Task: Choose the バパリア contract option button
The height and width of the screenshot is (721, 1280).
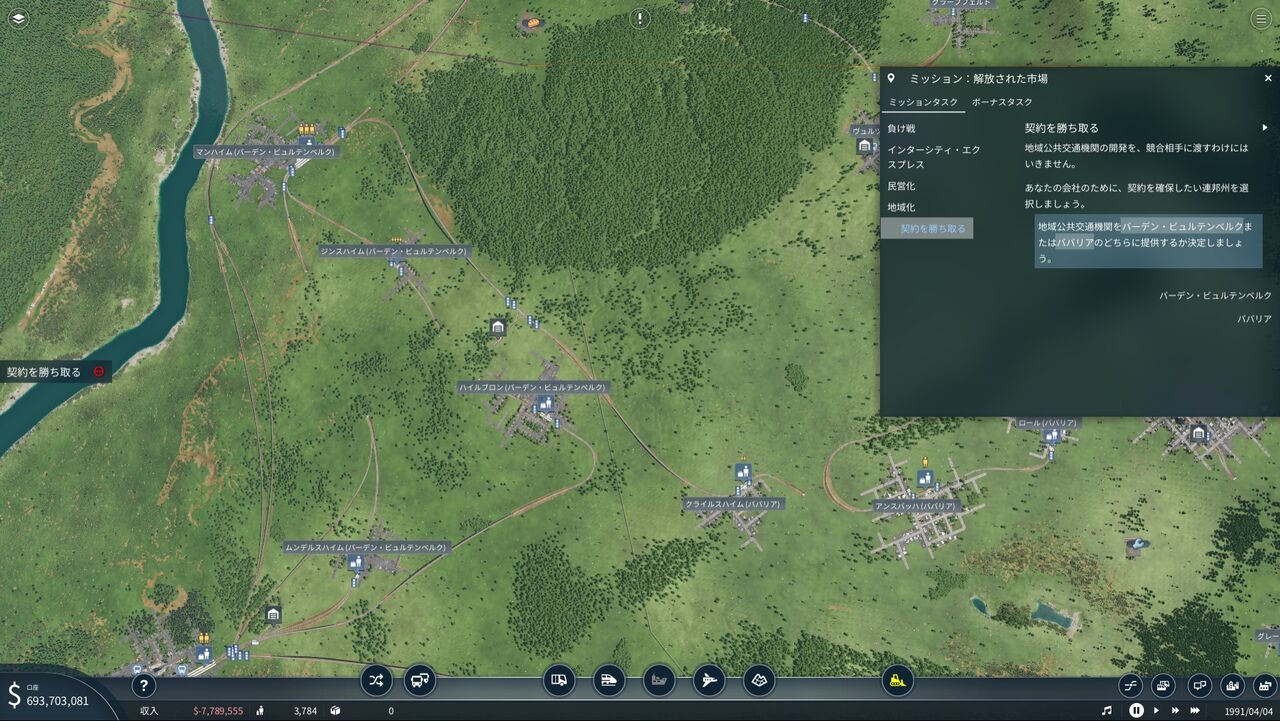Action: point(1254,319)
